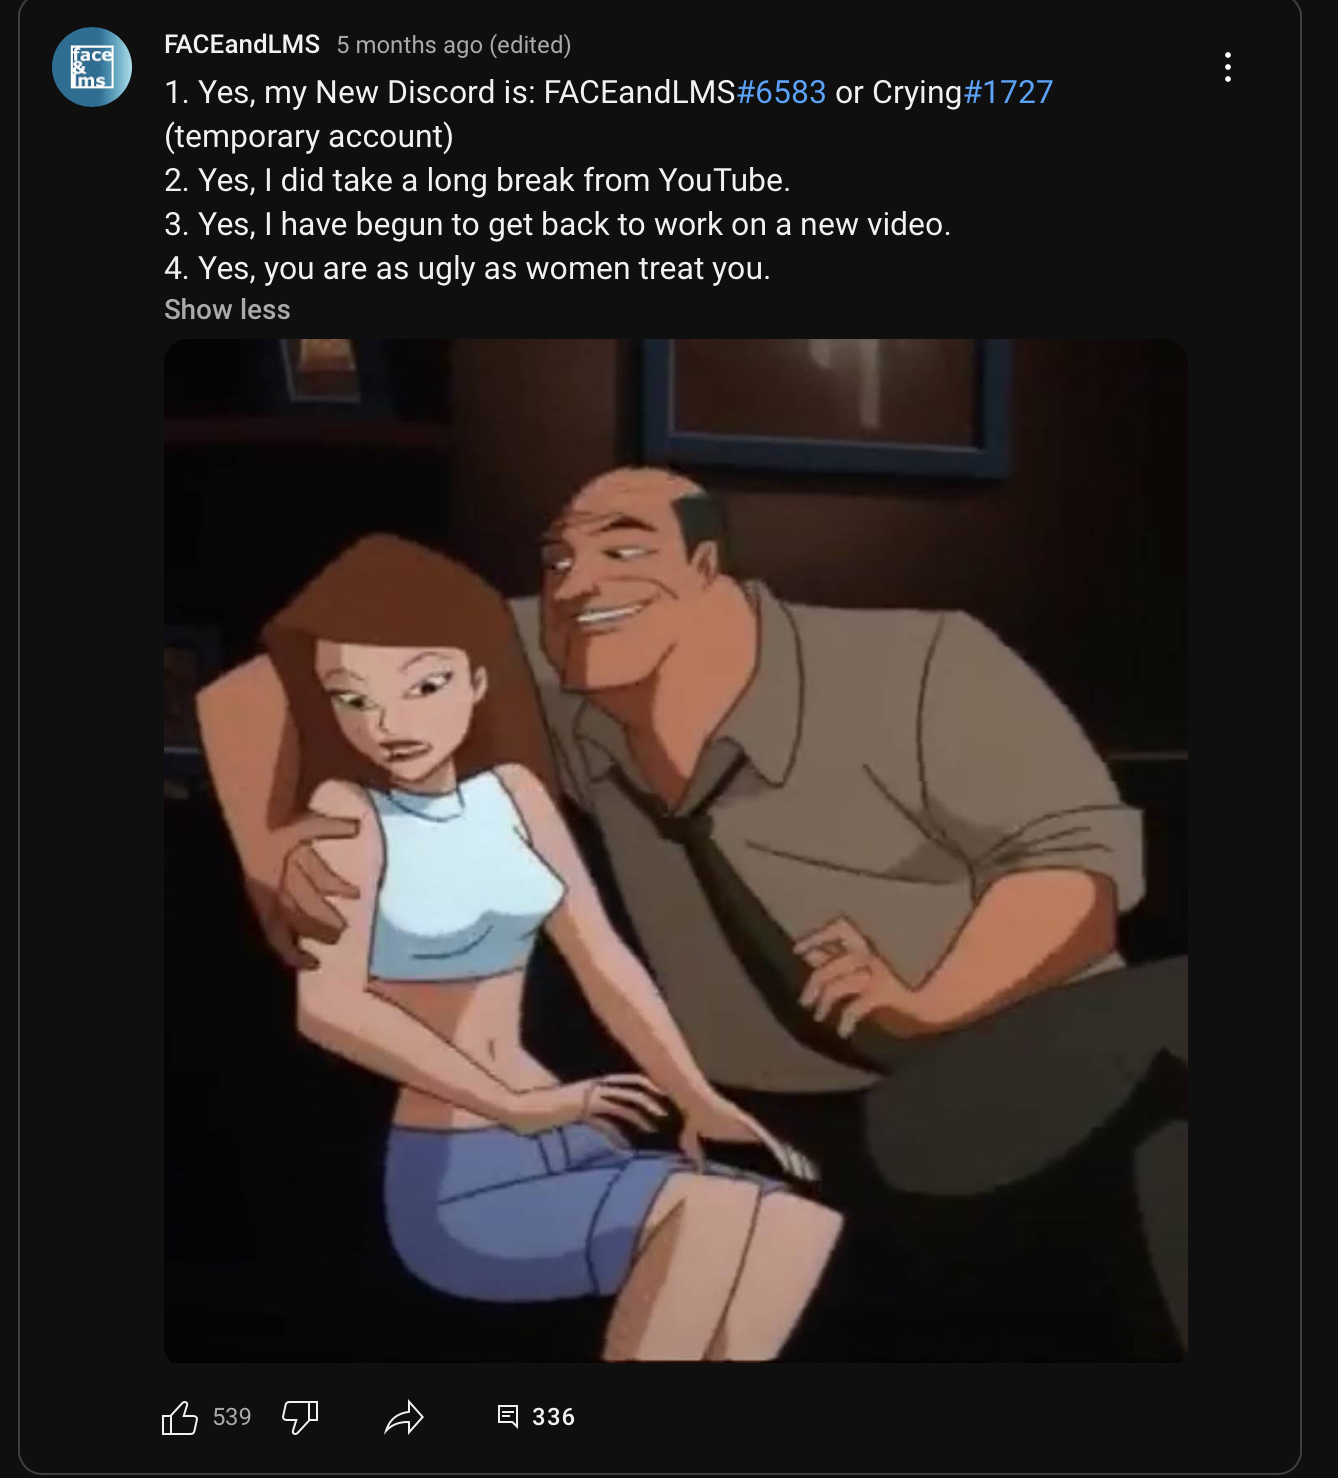Share the post using arrow icon
This screenshot has width=1338, height=1478.
(404, 1417)
